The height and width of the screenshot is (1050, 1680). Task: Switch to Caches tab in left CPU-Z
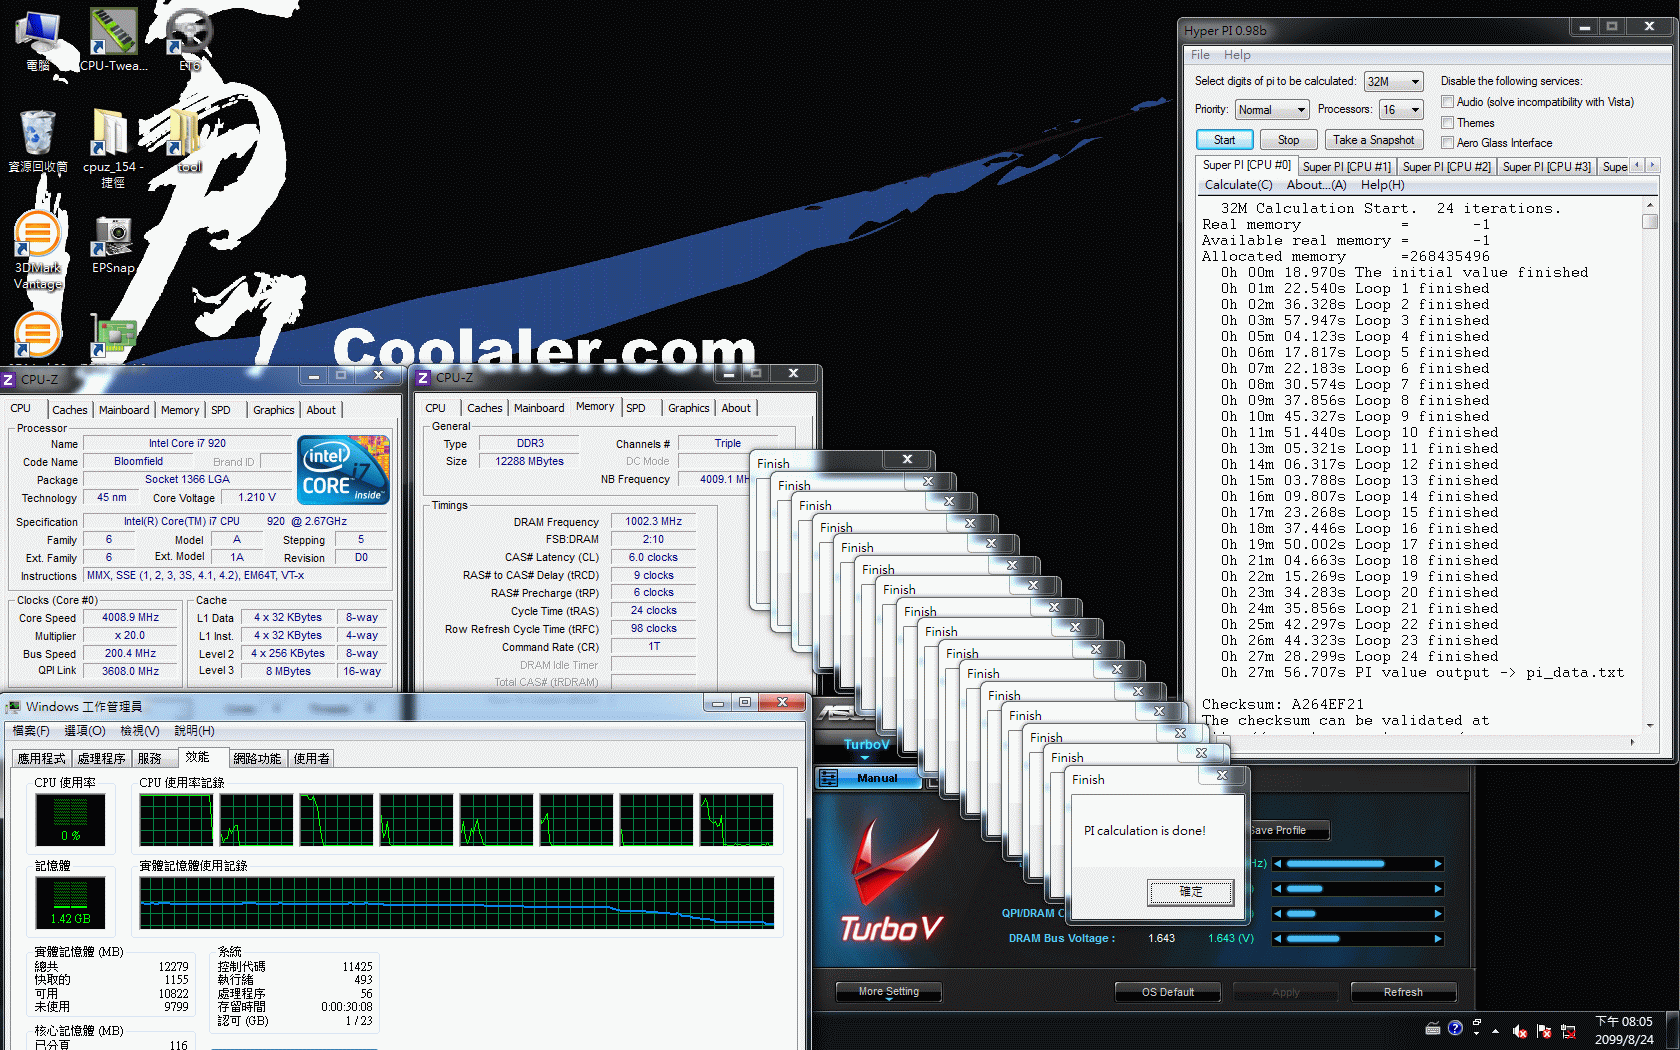[x=69, y=410]
